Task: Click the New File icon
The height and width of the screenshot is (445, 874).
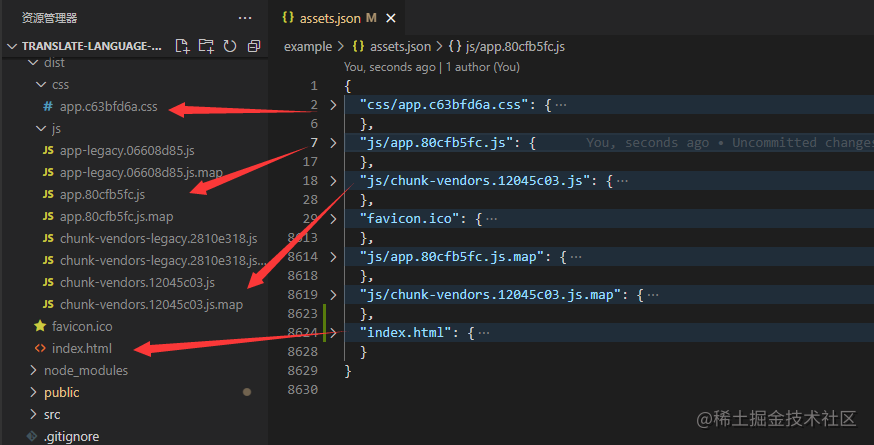Action: click(x=182, y=46)
